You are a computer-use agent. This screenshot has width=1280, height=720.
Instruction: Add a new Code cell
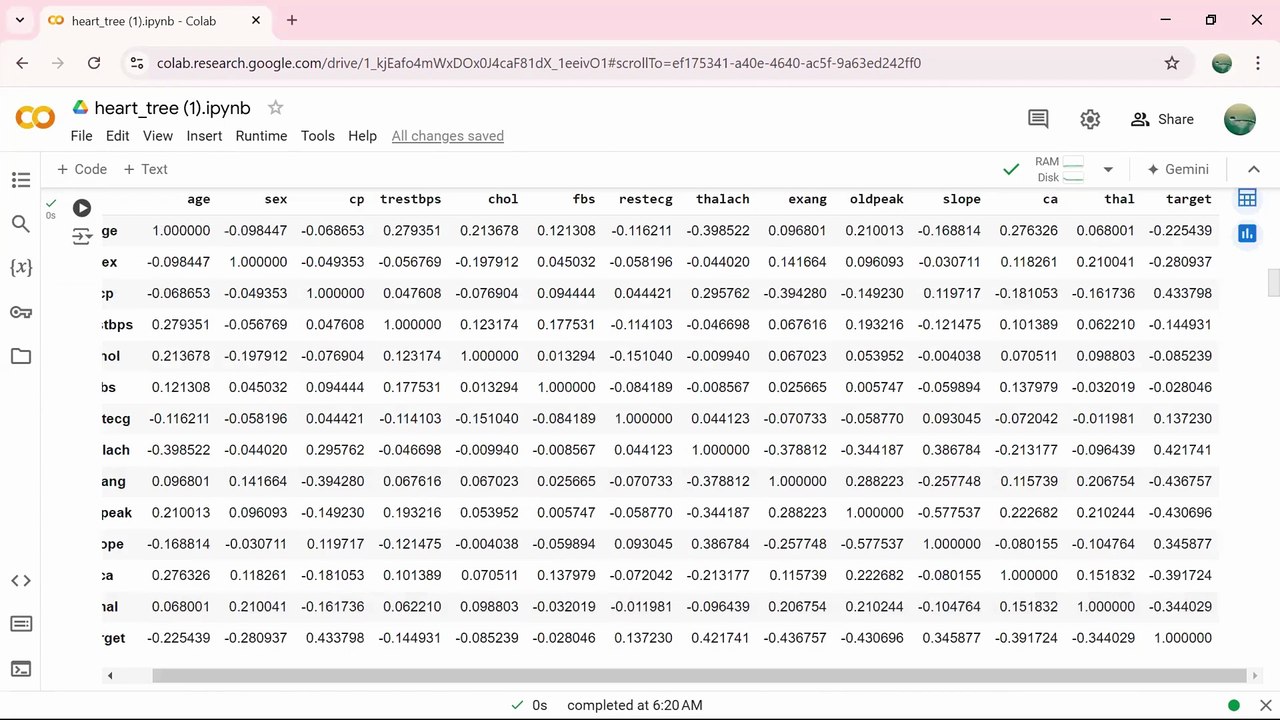click(x=81, y=169)
